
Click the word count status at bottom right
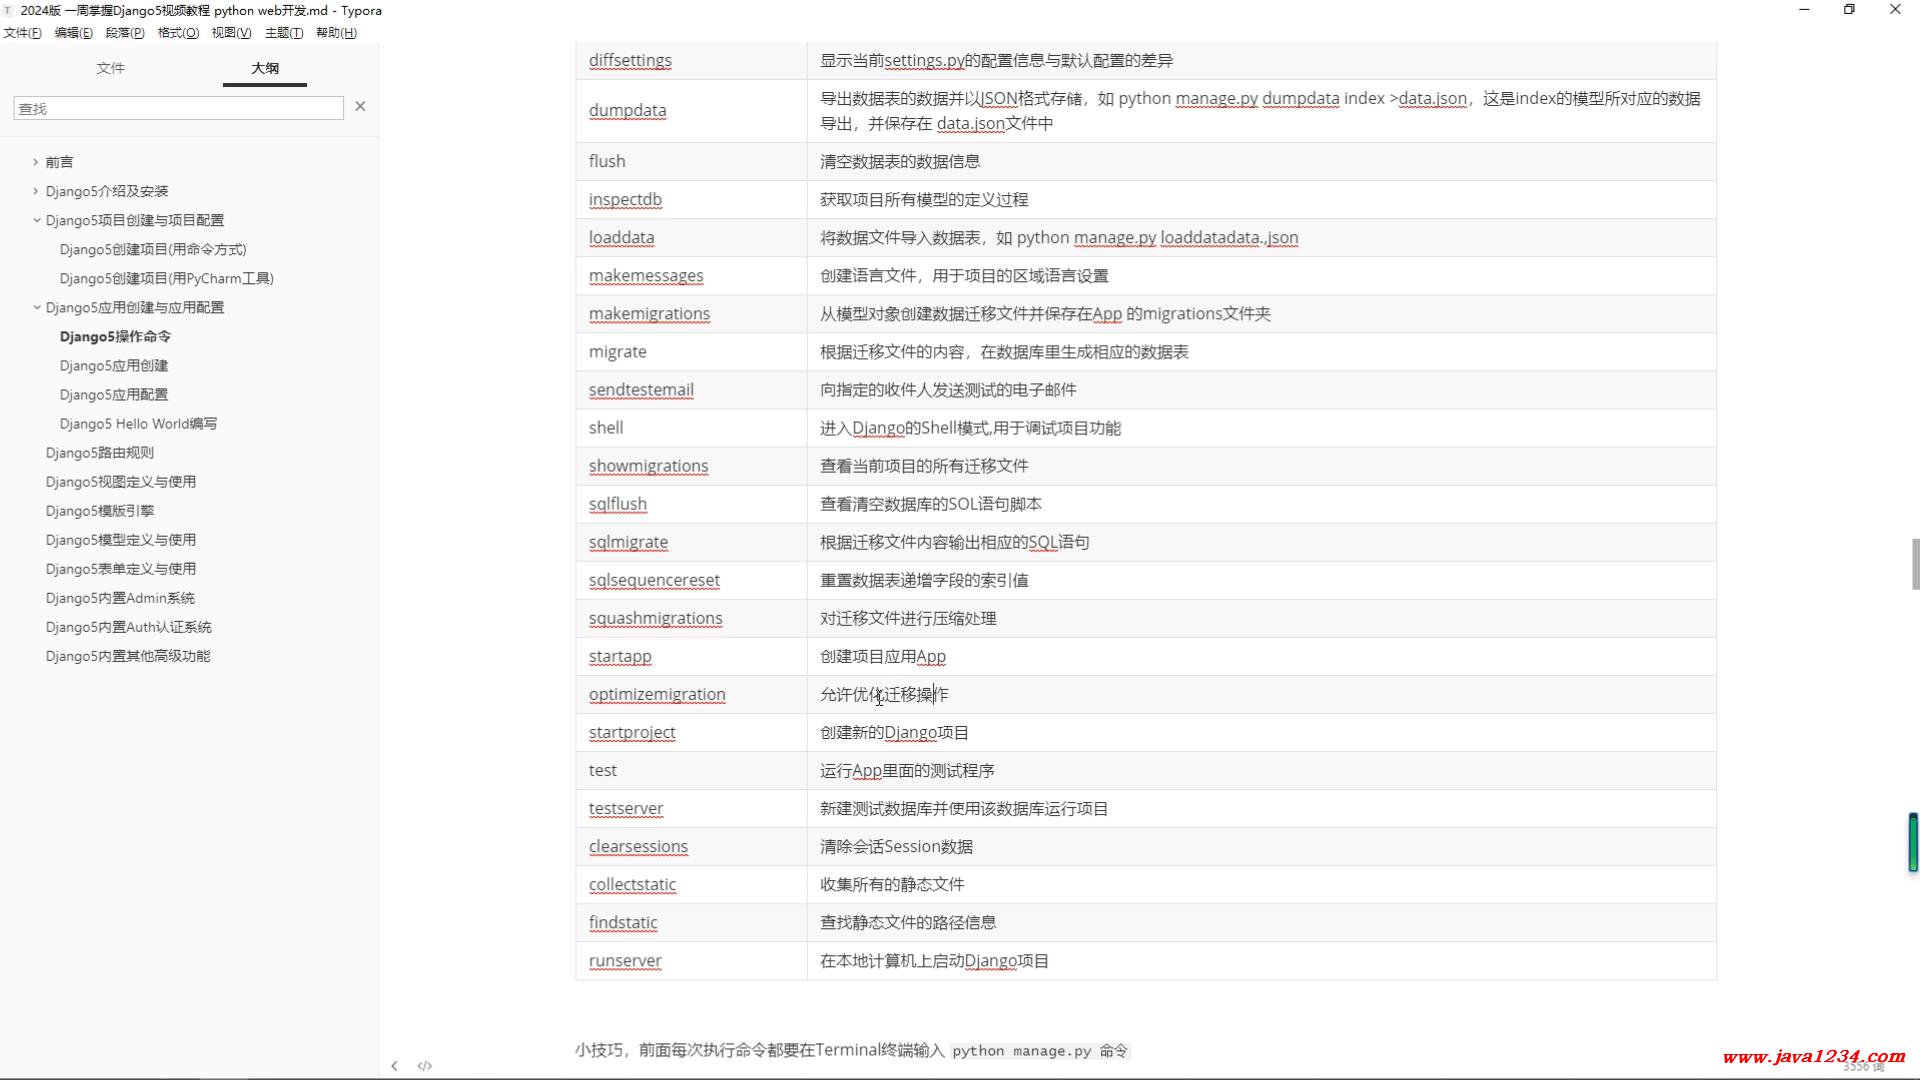[1863, 1067]
